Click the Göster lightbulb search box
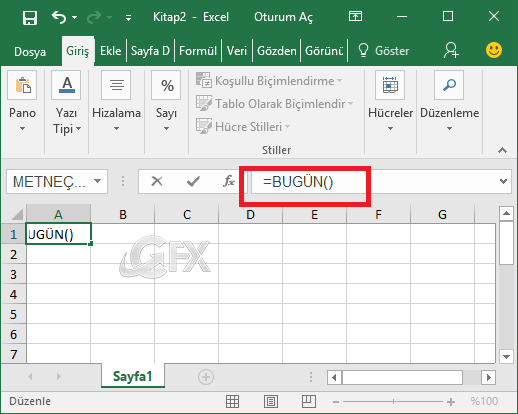The height and width of the screenshot is (414, 518). pos(383,51)
